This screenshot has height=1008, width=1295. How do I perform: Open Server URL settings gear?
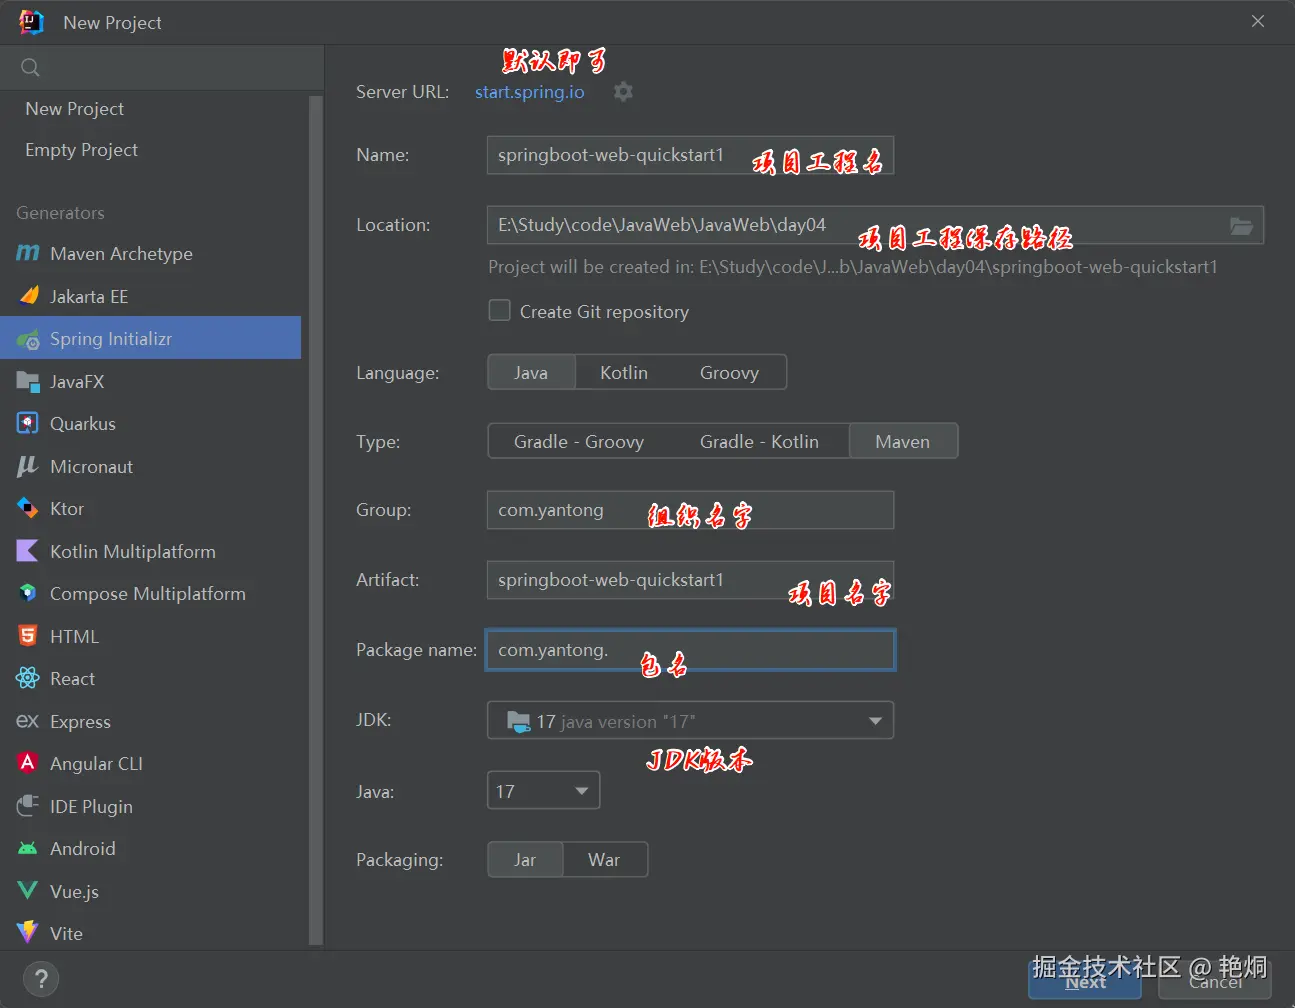tap(623, 92)
